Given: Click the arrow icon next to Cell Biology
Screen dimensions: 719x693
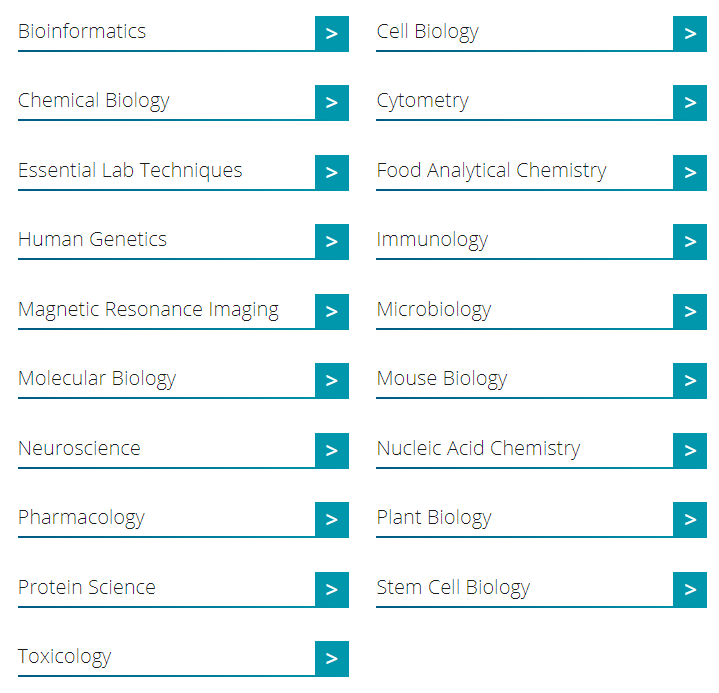Looking at the screenshot, I should point(690,33).
